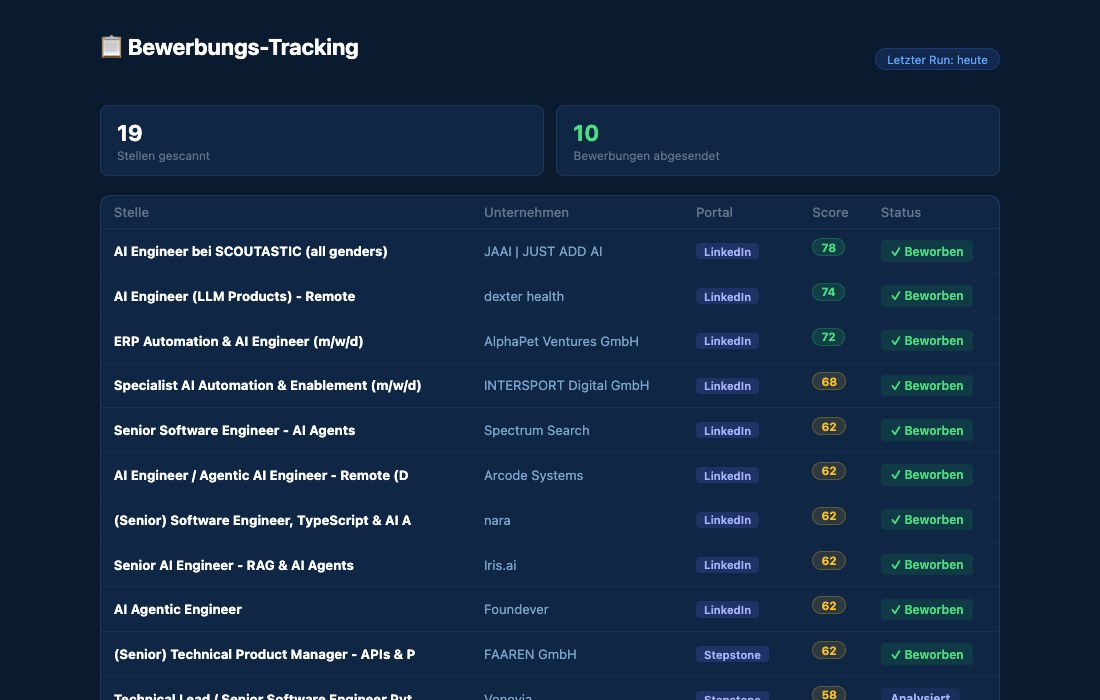Viewport: 1100px width, 700px height.
Task: Select (Senior) Technical Product Manager title
Action: (x=264, y=654)
